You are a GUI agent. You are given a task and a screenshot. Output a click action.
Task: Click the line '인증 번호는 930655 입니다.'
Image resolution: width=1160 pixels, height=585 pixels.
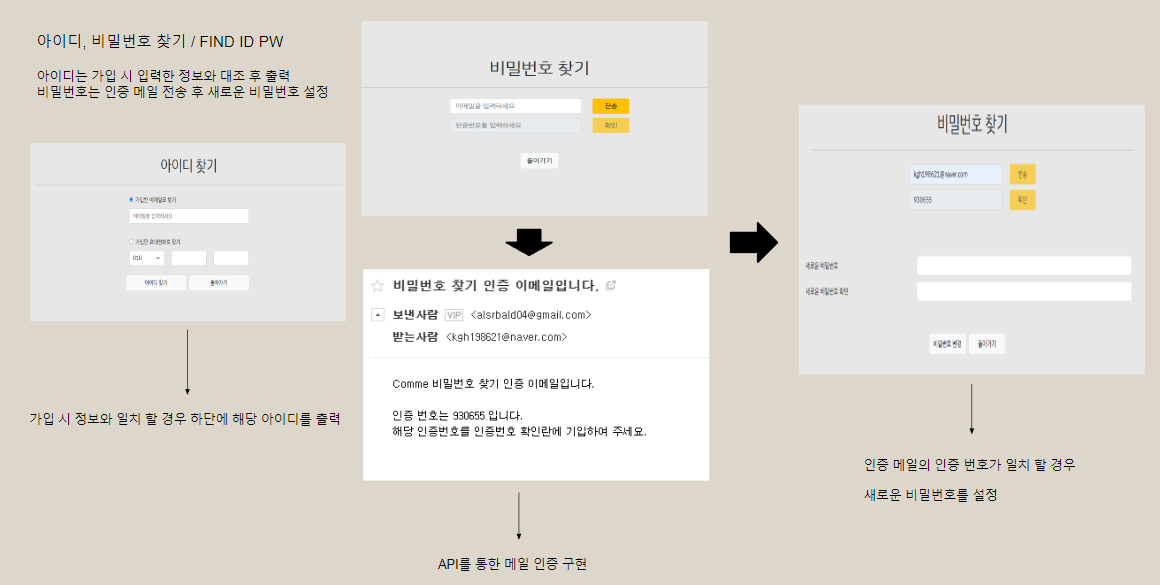pos(457,416)
